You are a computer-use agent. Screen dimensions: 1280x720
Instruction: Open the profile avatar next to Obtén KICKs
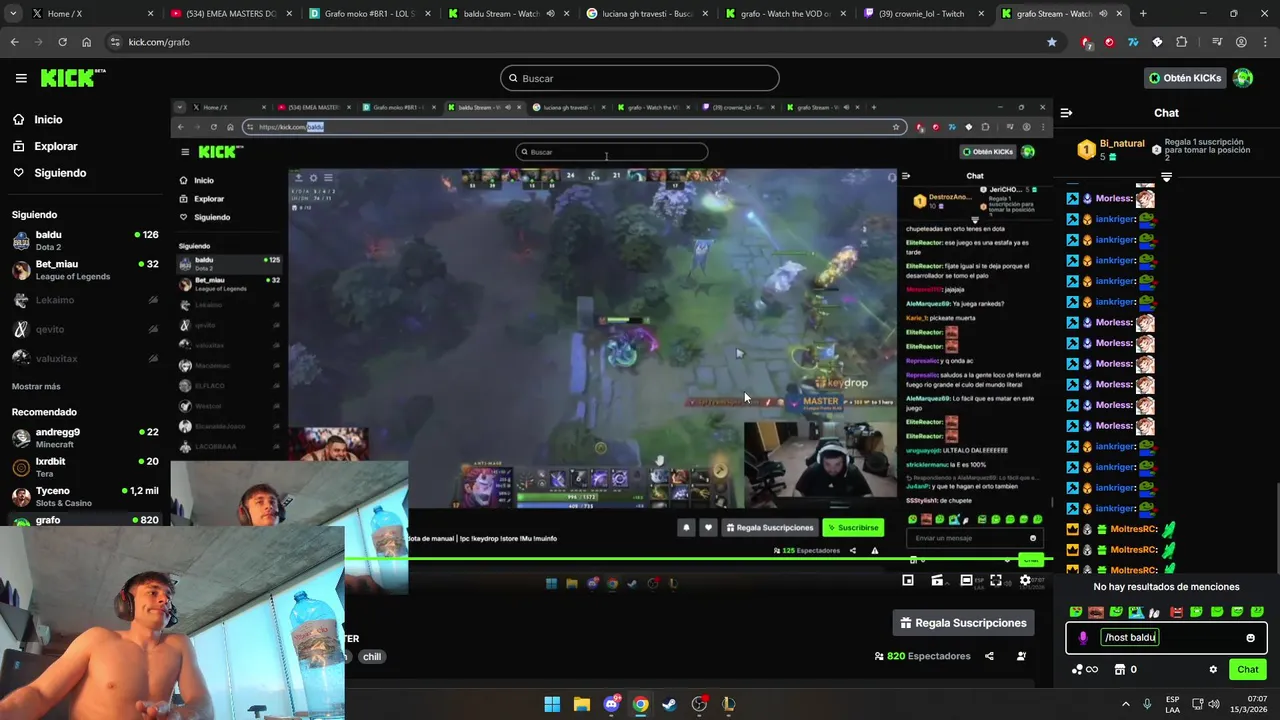(x=1243, y=78)
